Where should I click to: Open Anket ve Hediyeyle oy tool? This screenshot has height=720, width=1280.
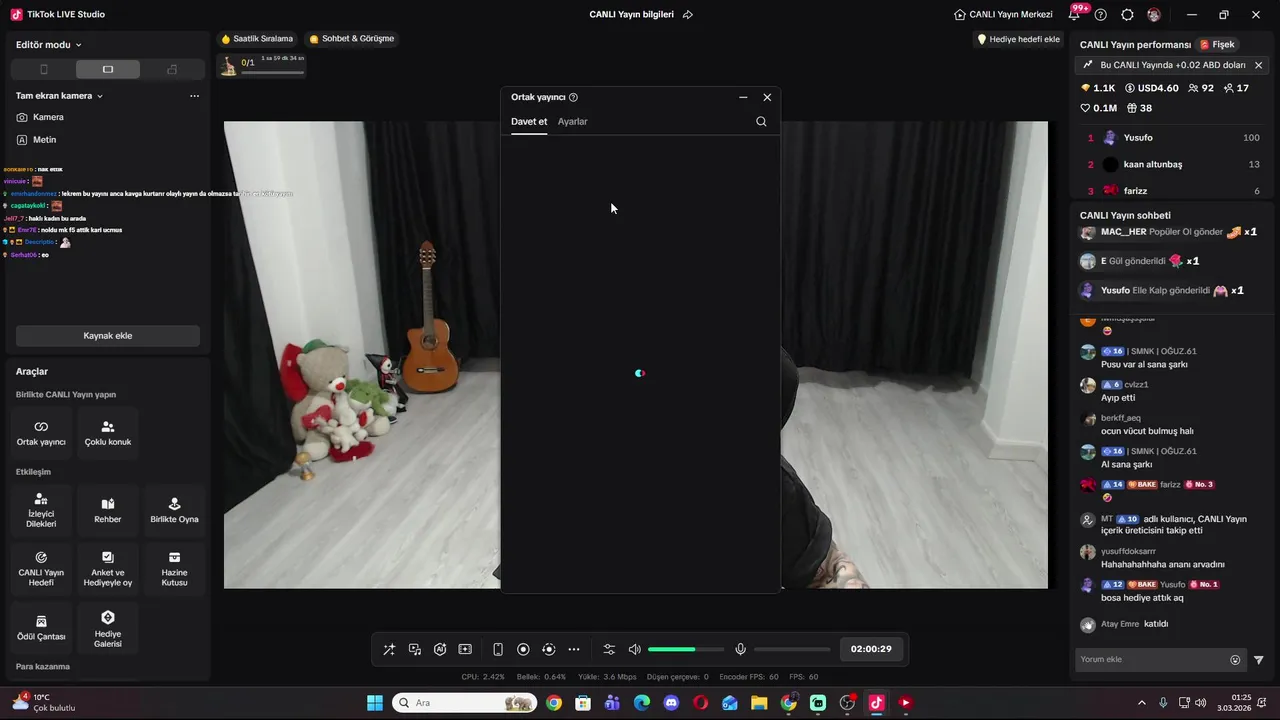point(108,569)
